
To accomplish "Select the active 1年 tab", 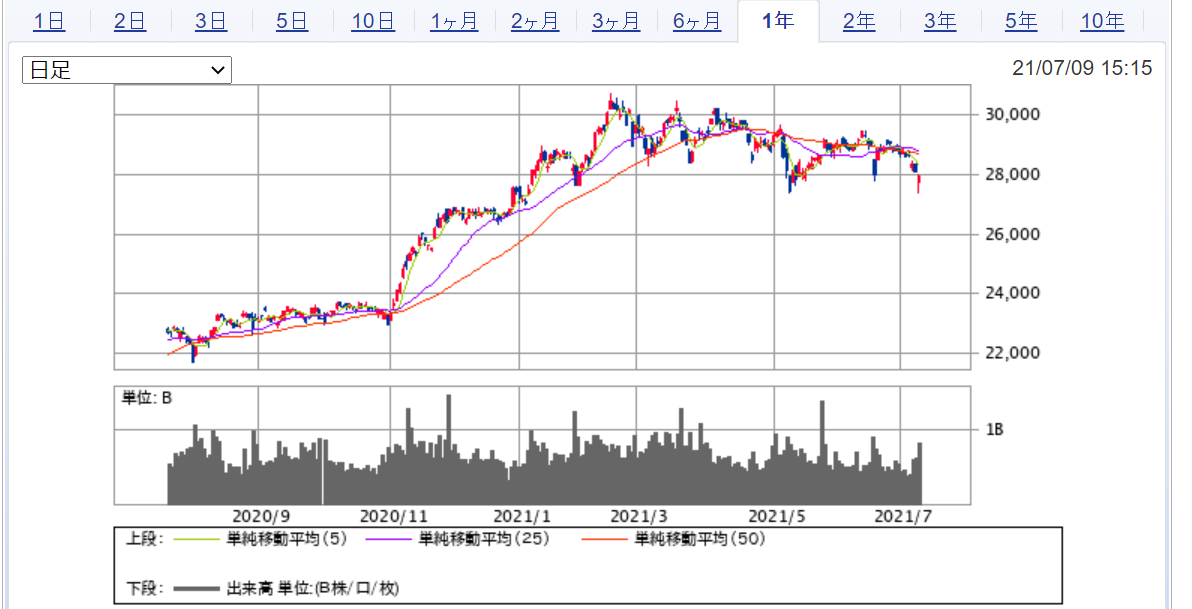I will [778, 21].
